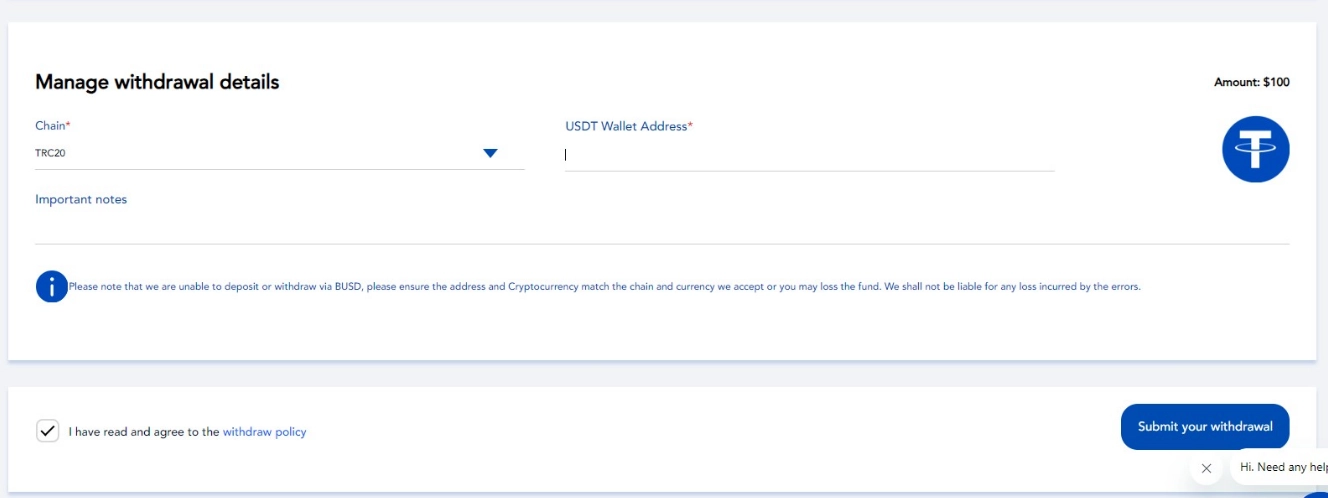This screenshot has height=498, width=1328.
Task: Click the red asterisk next to Chain
Action: click(x=68, y=125)
